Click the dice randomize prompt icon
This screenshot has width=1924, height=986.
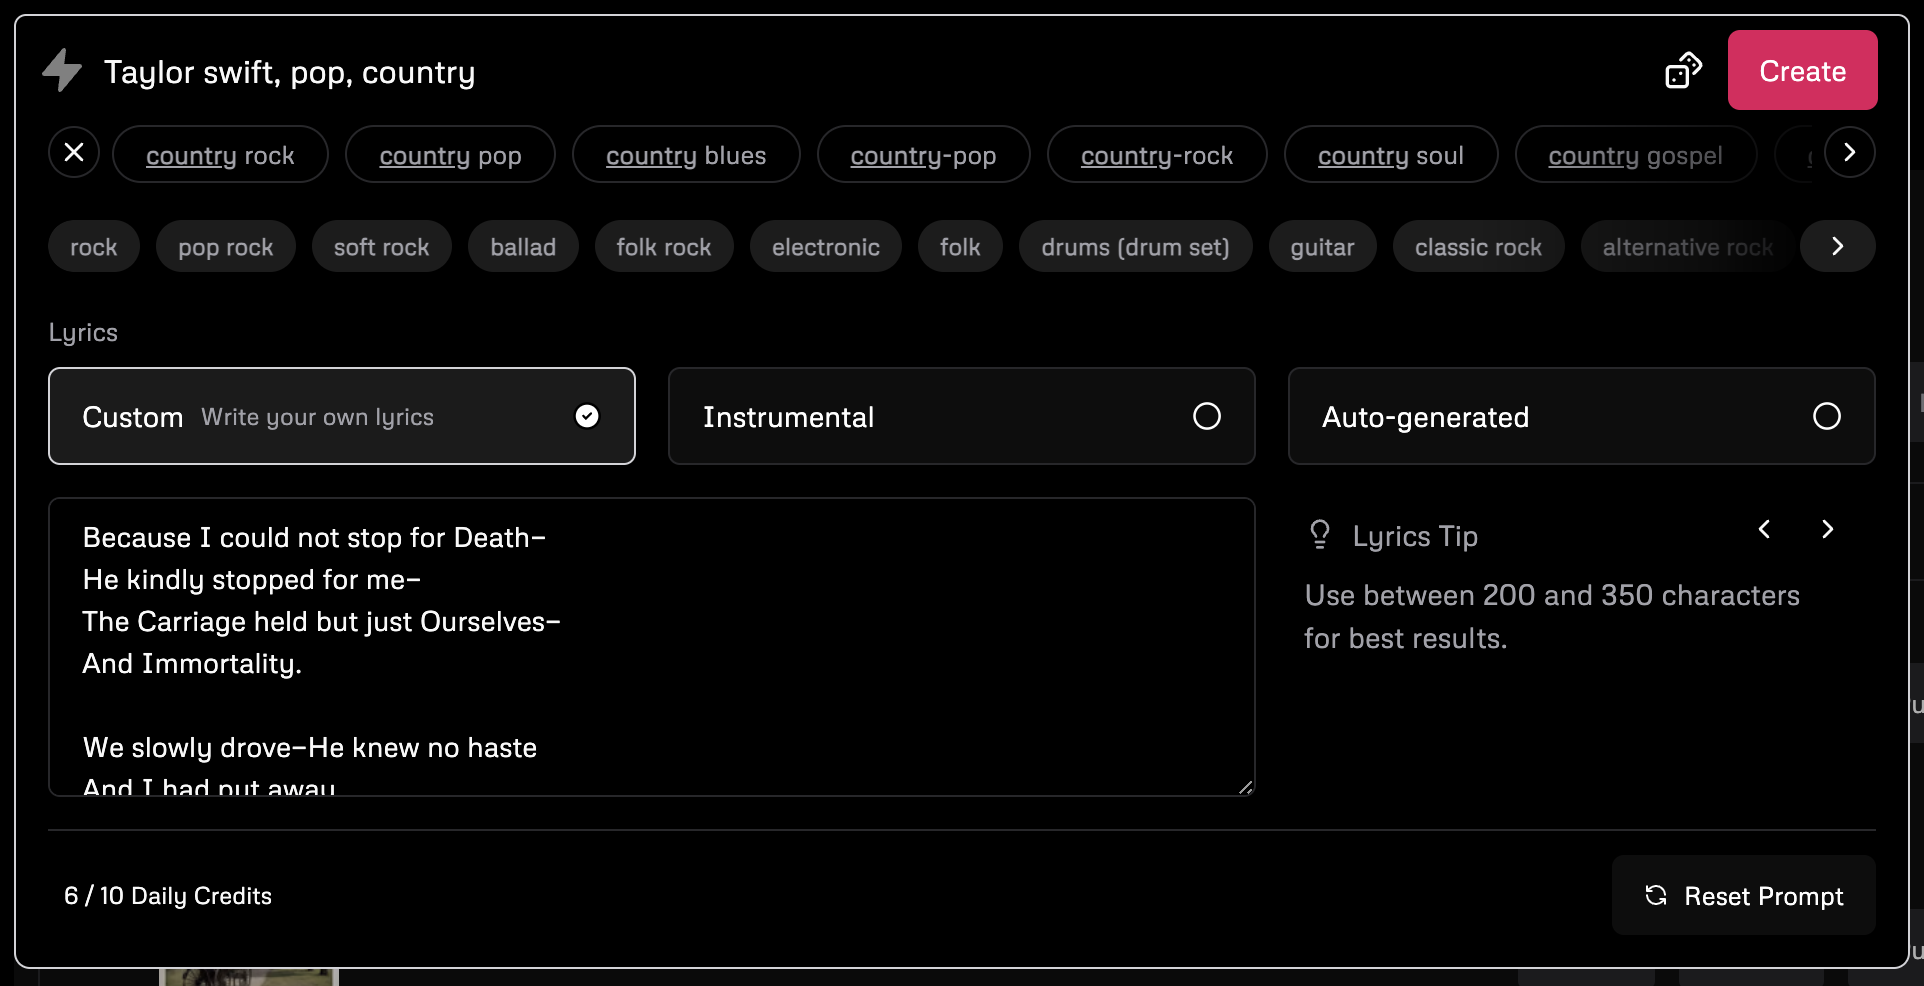point(1683,71)
